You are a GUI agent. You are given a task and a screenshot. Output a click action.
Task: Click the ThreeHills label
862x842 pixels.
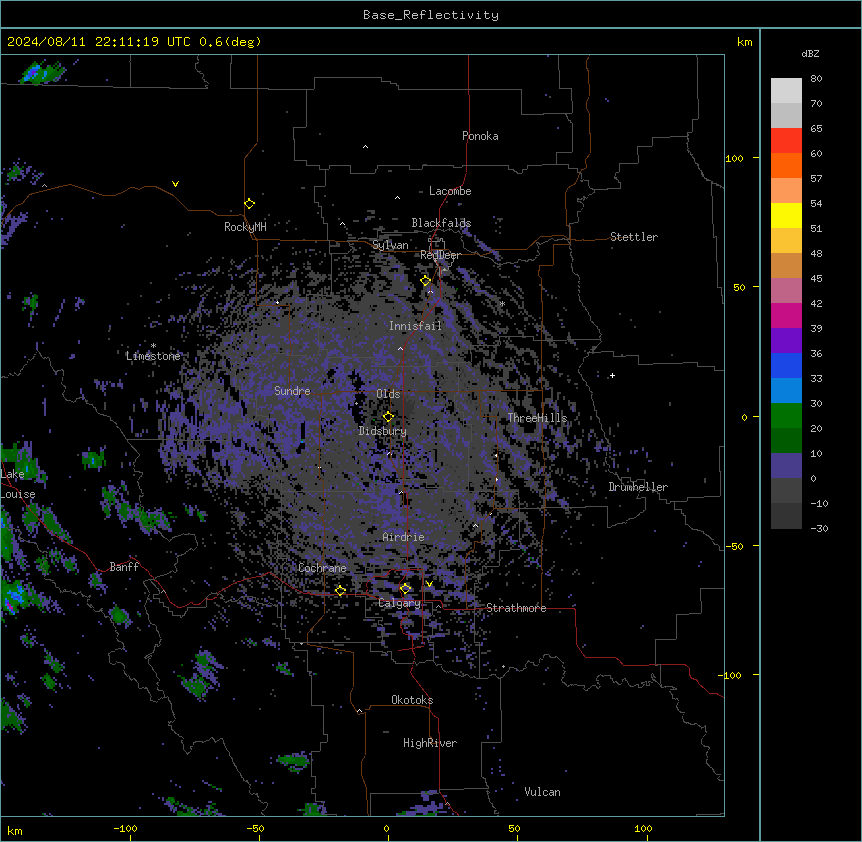pyautogui.click(x=537, y=418)
